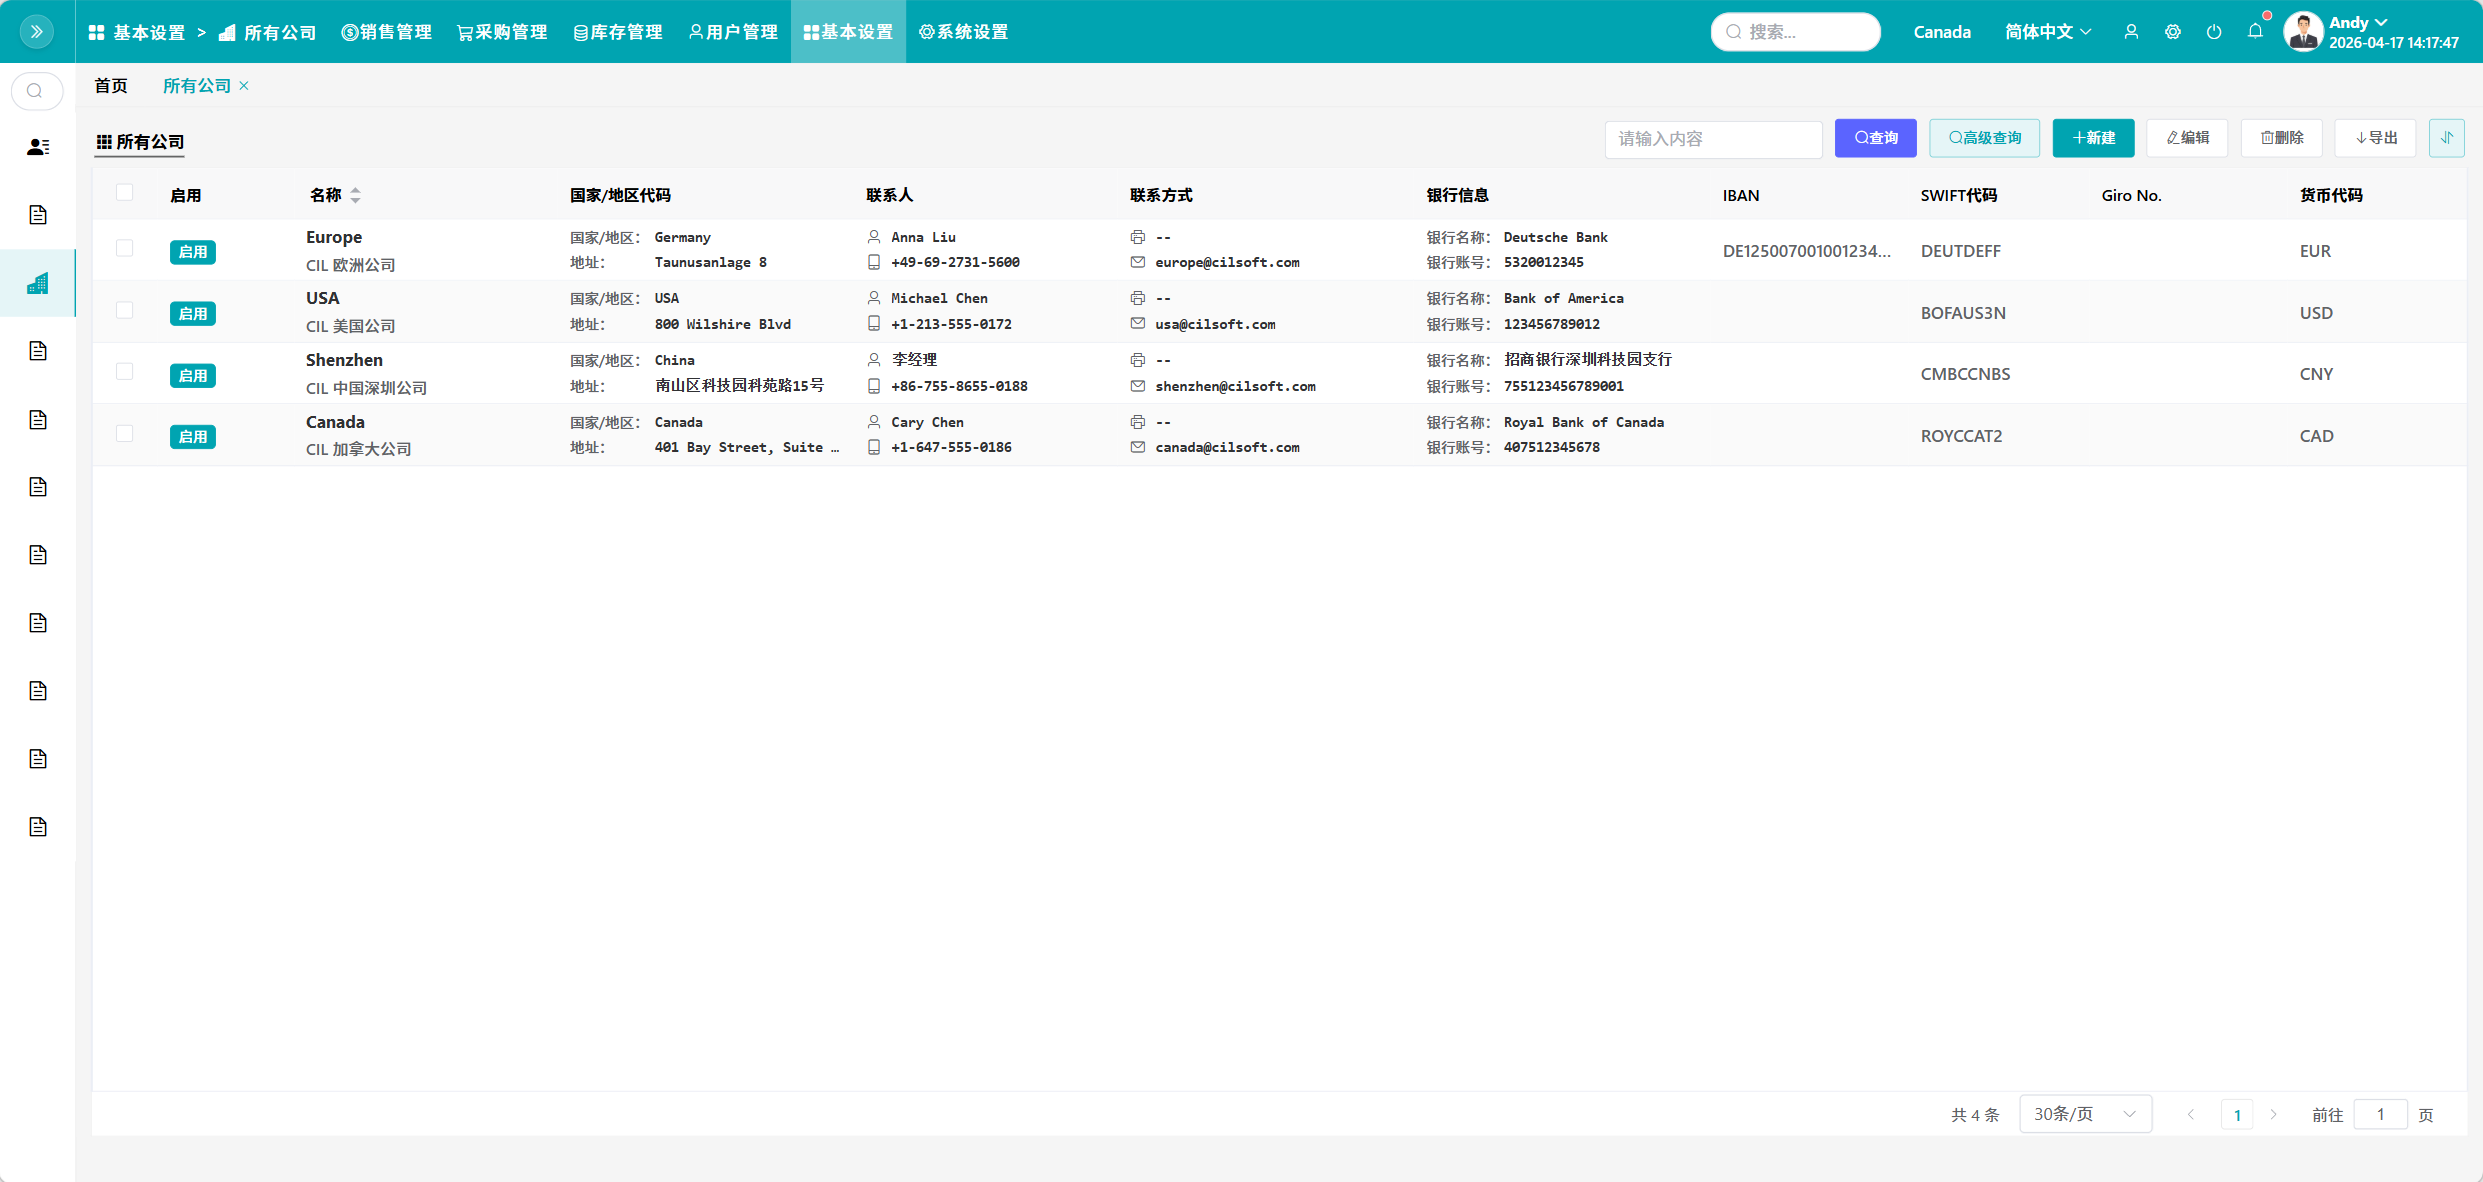
Task: Open the 简体中文 language dropdown
Action: tap(2048, 32)
